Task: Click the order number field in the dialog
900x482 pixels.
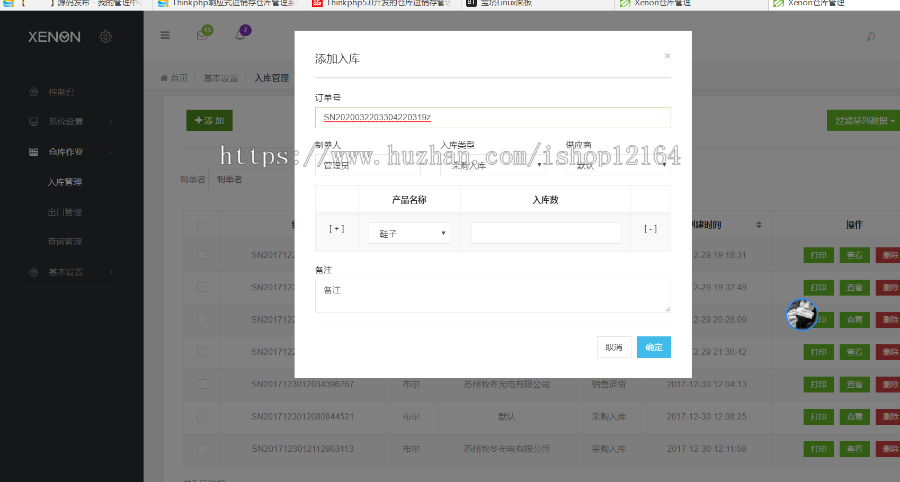Action: tap(492, 118)
